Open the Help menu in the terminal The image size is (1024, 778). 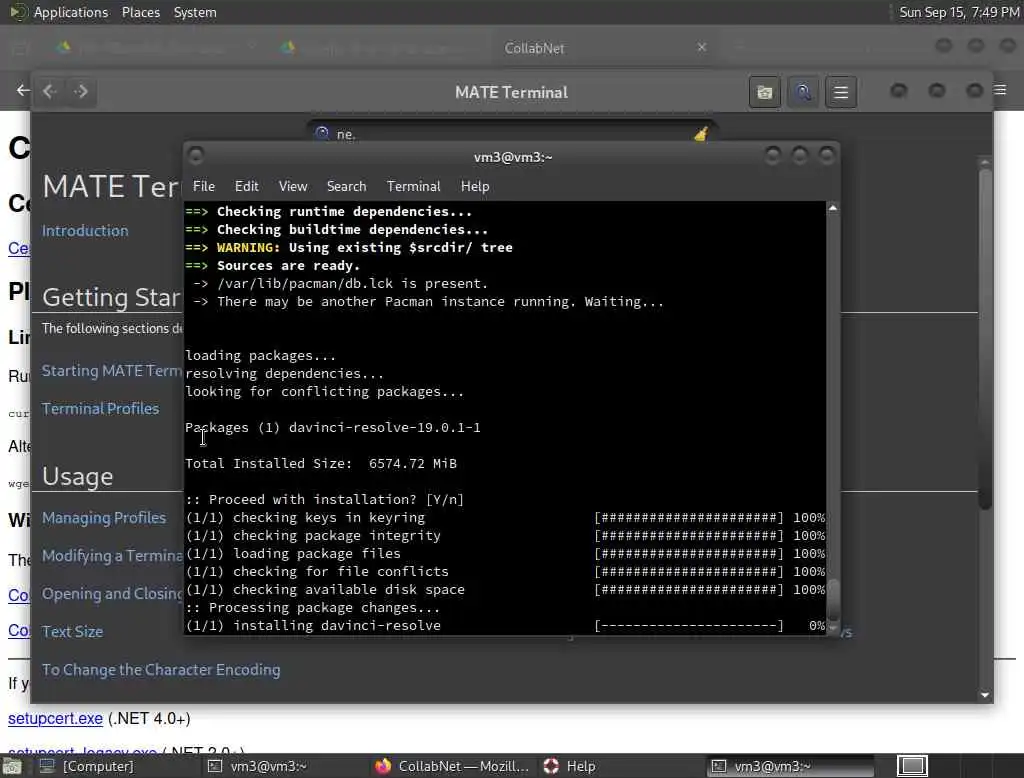tap(475, 186)
